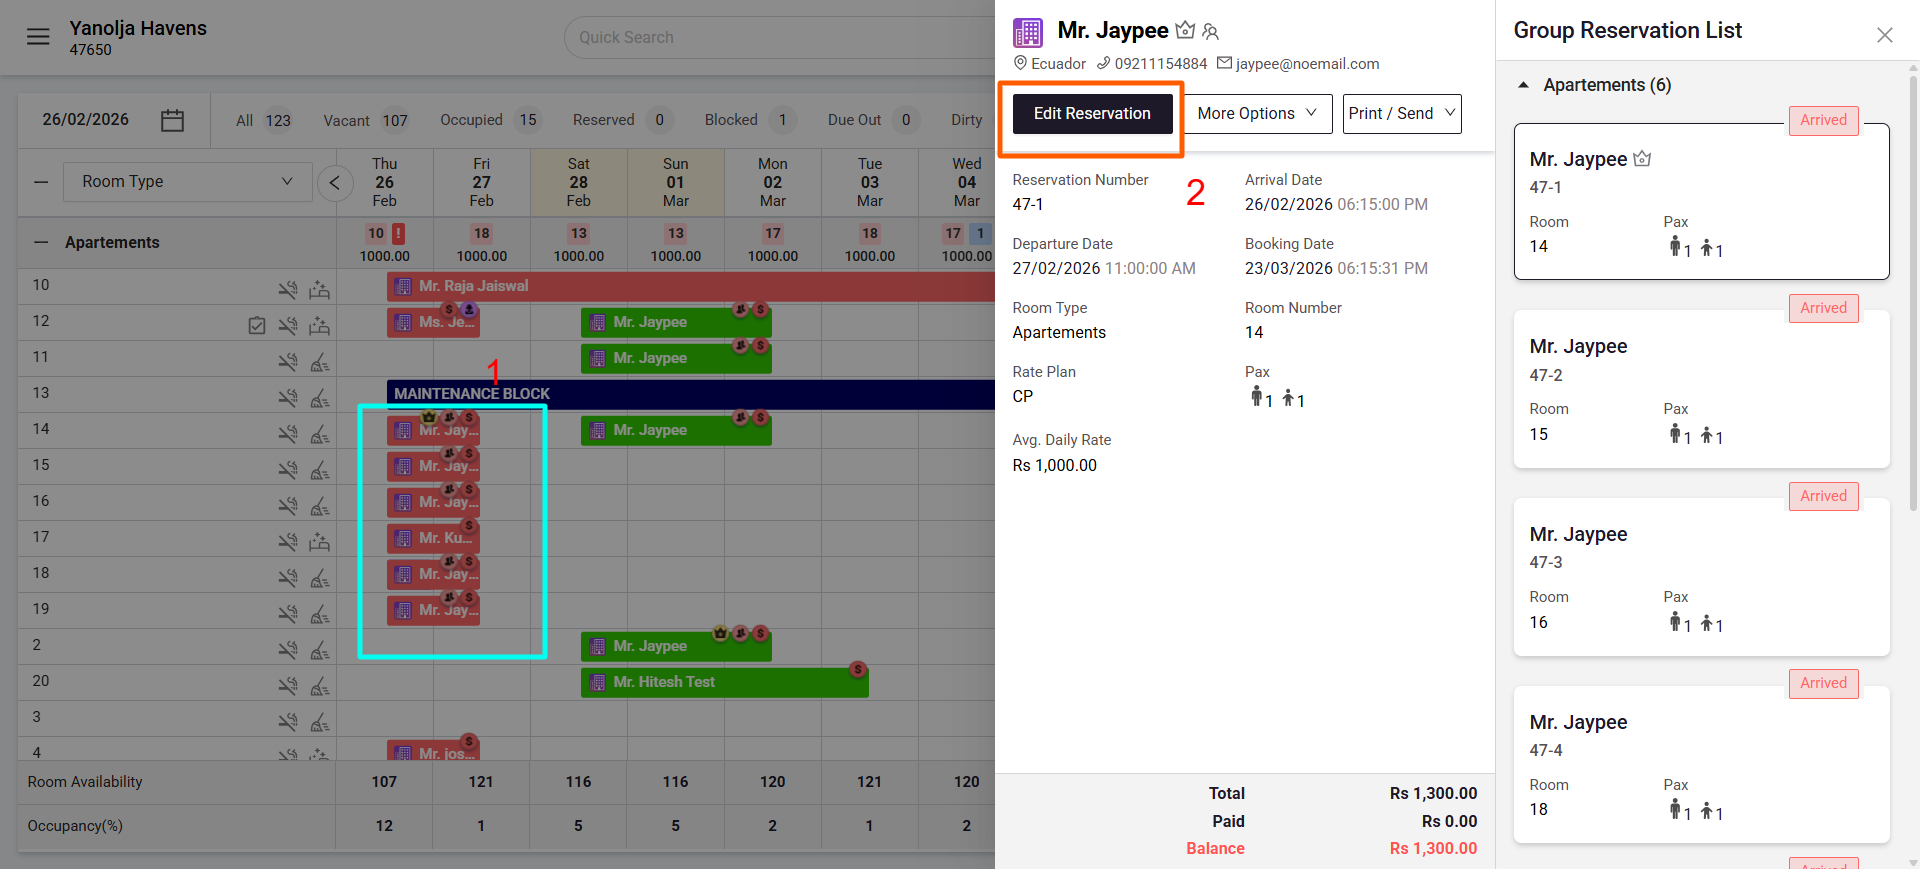Open the date picker calendar icon
Viewport: 1920px width, 869px height.
click(172, 120)
